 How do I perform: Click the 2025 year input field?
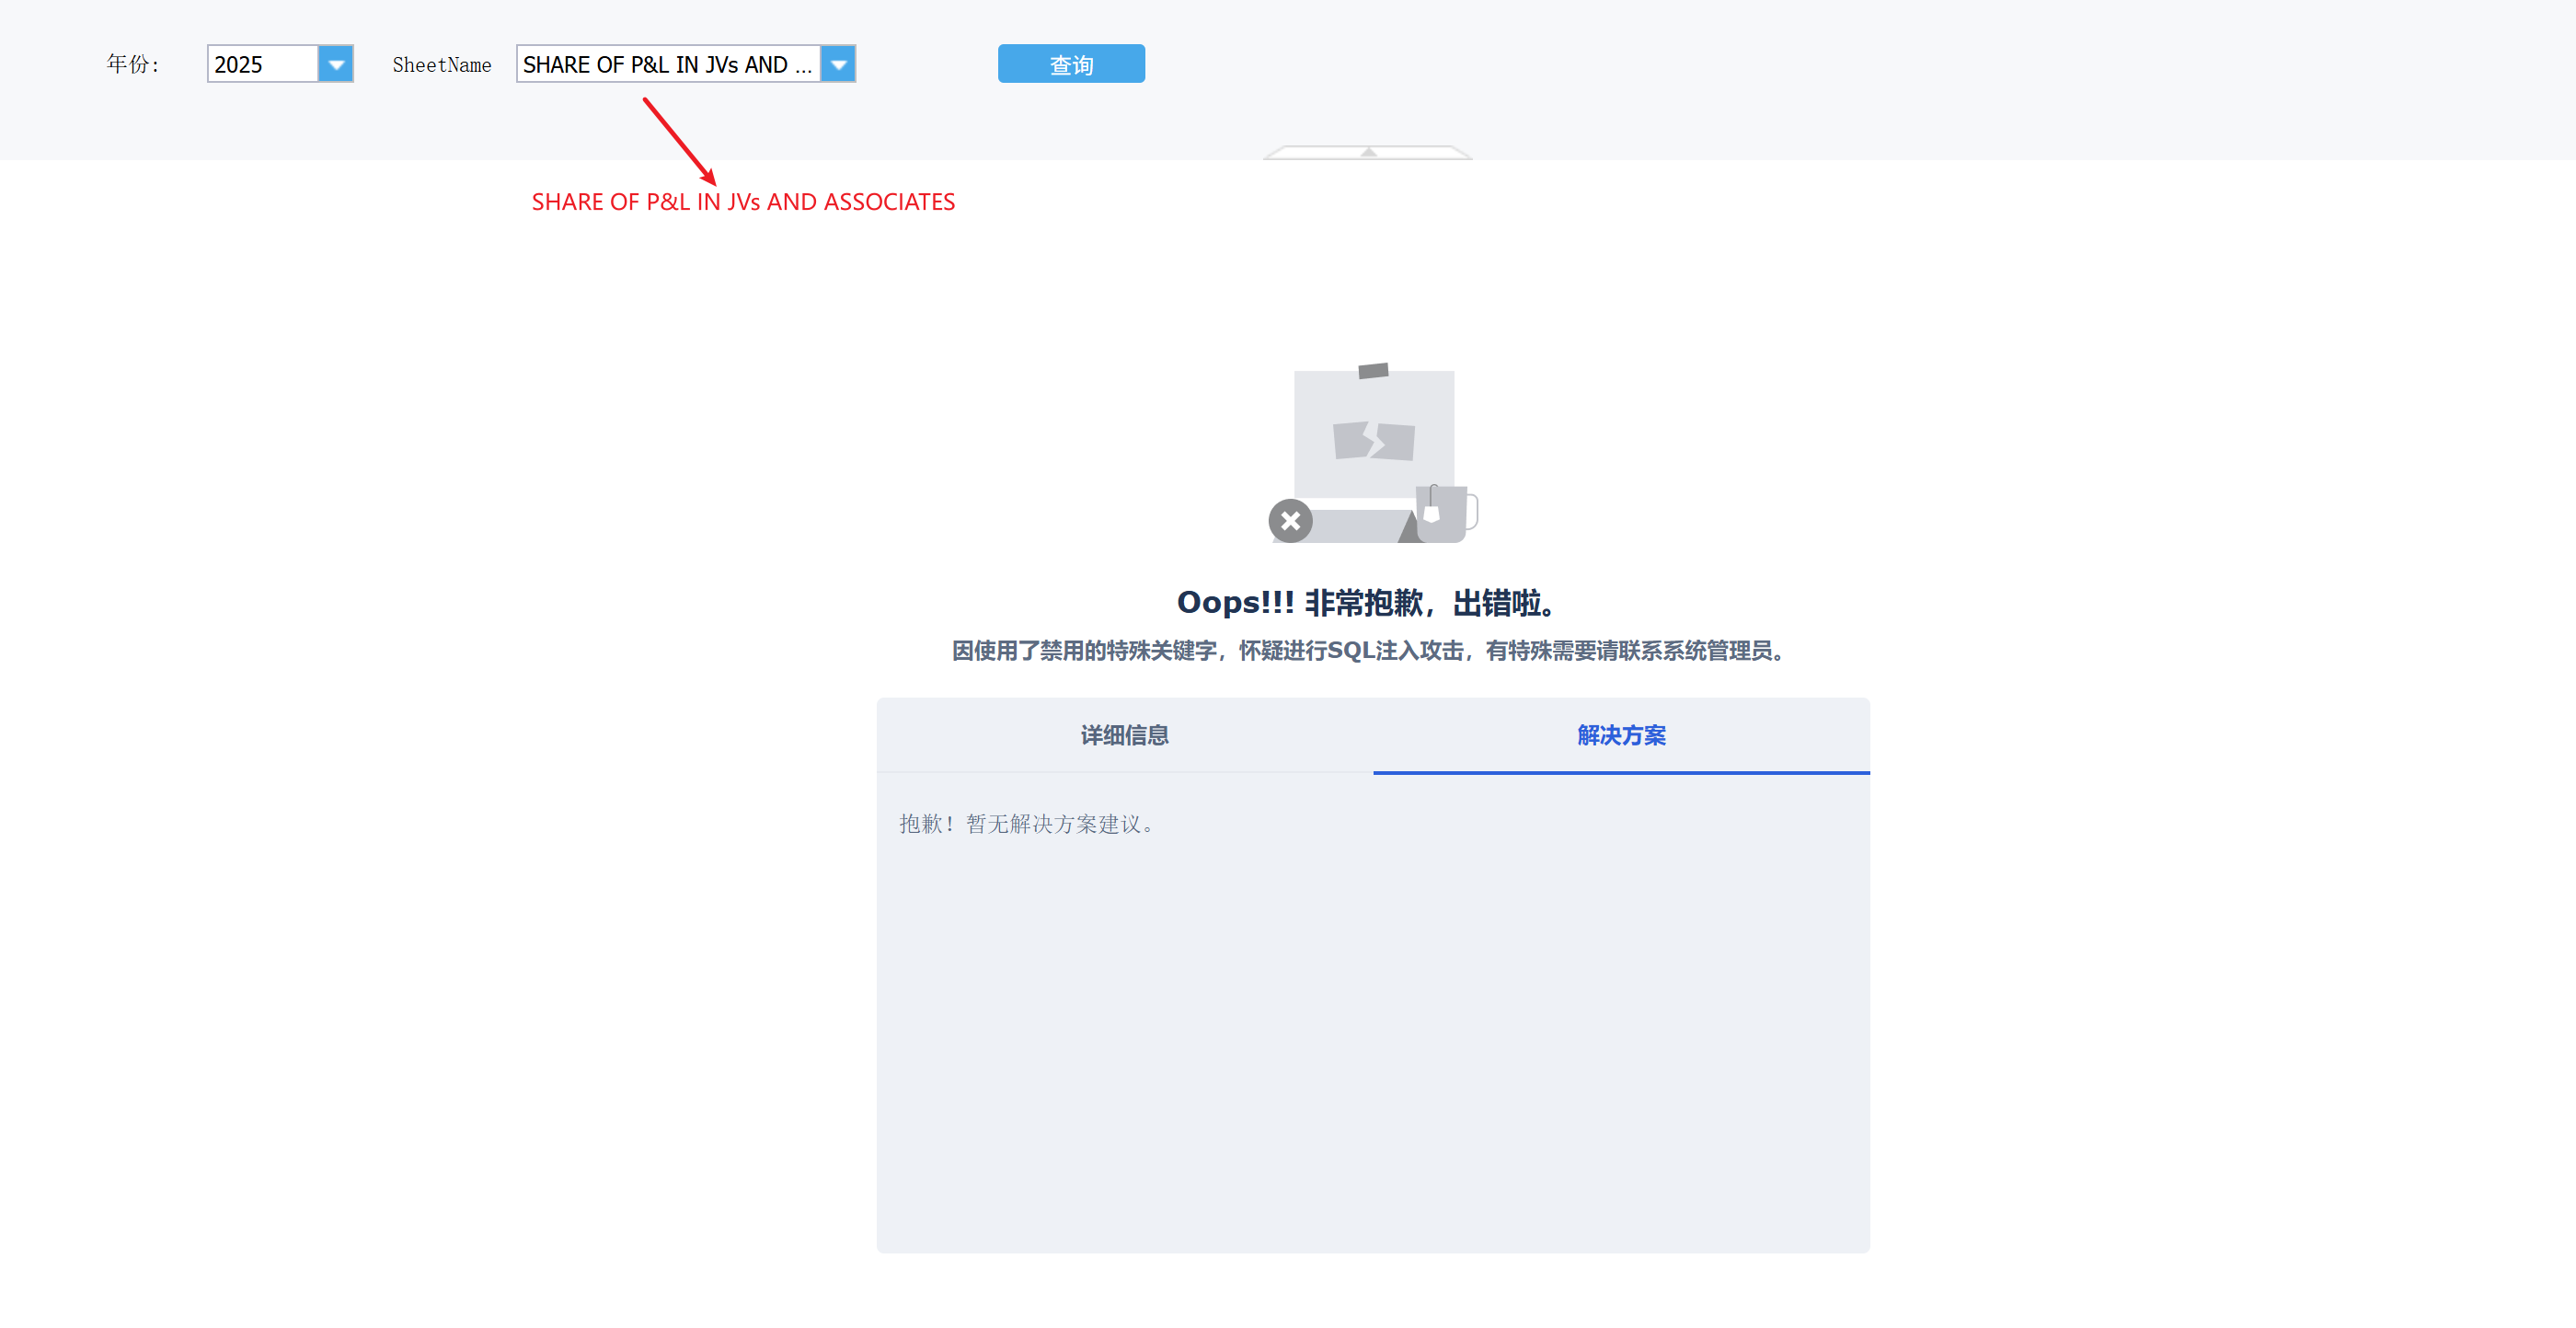262,64
